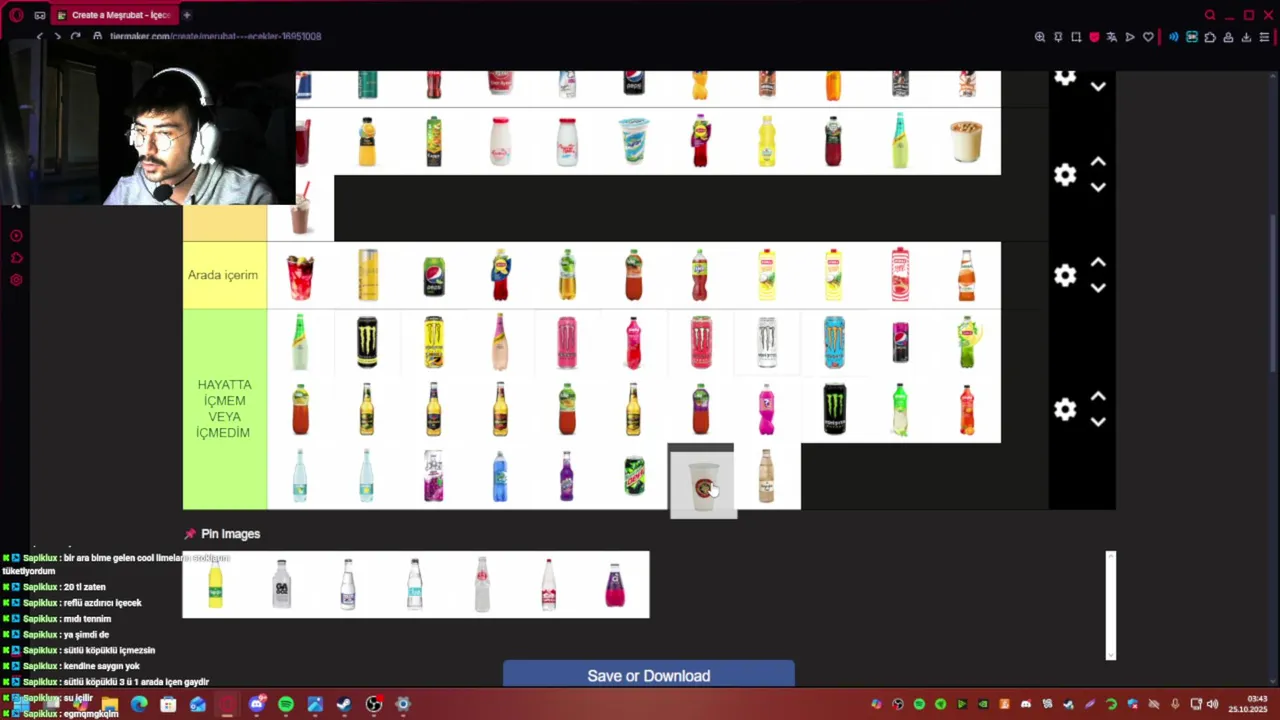Take a snapshot with the capture icon
This screenshot has height=720, width=1280.
pos(1076,37)
